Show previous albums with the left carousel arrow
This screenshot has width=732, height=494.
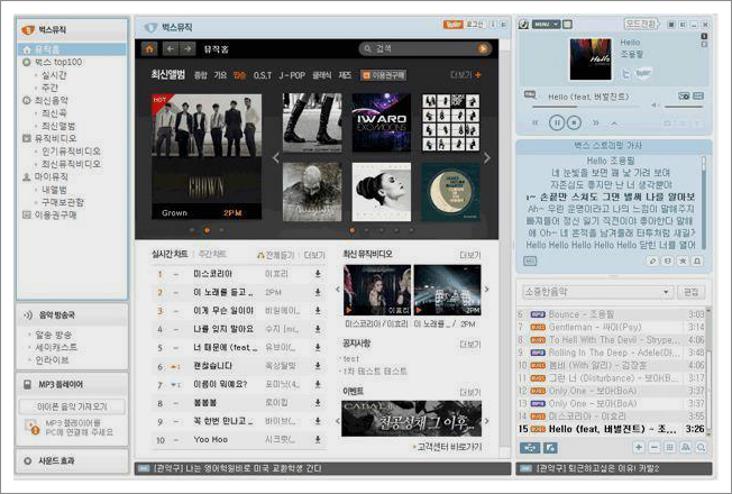(276, 158)
